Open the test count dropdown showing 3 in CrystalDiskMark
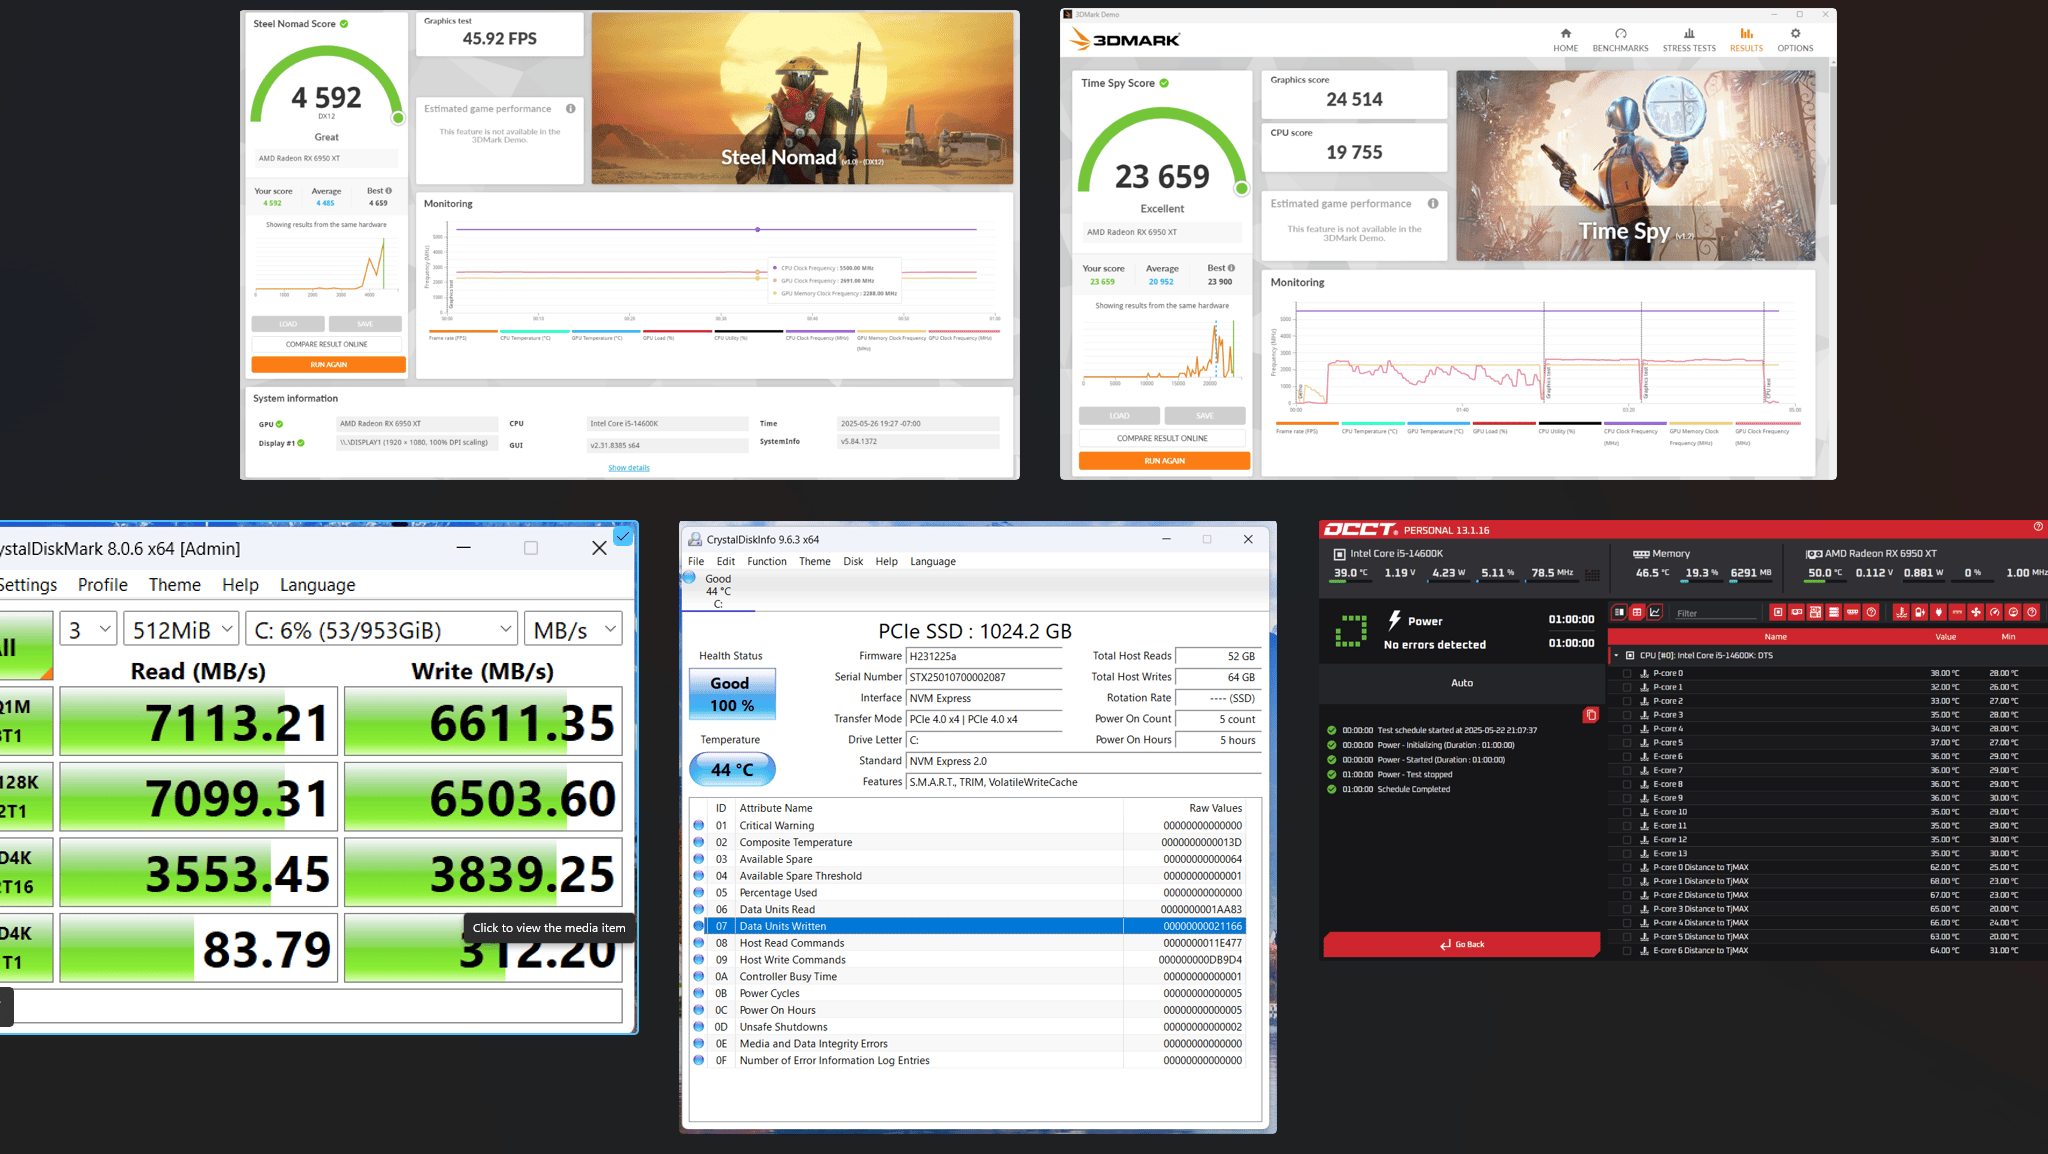The image size is (2048, 1154). tap(89, 630)
